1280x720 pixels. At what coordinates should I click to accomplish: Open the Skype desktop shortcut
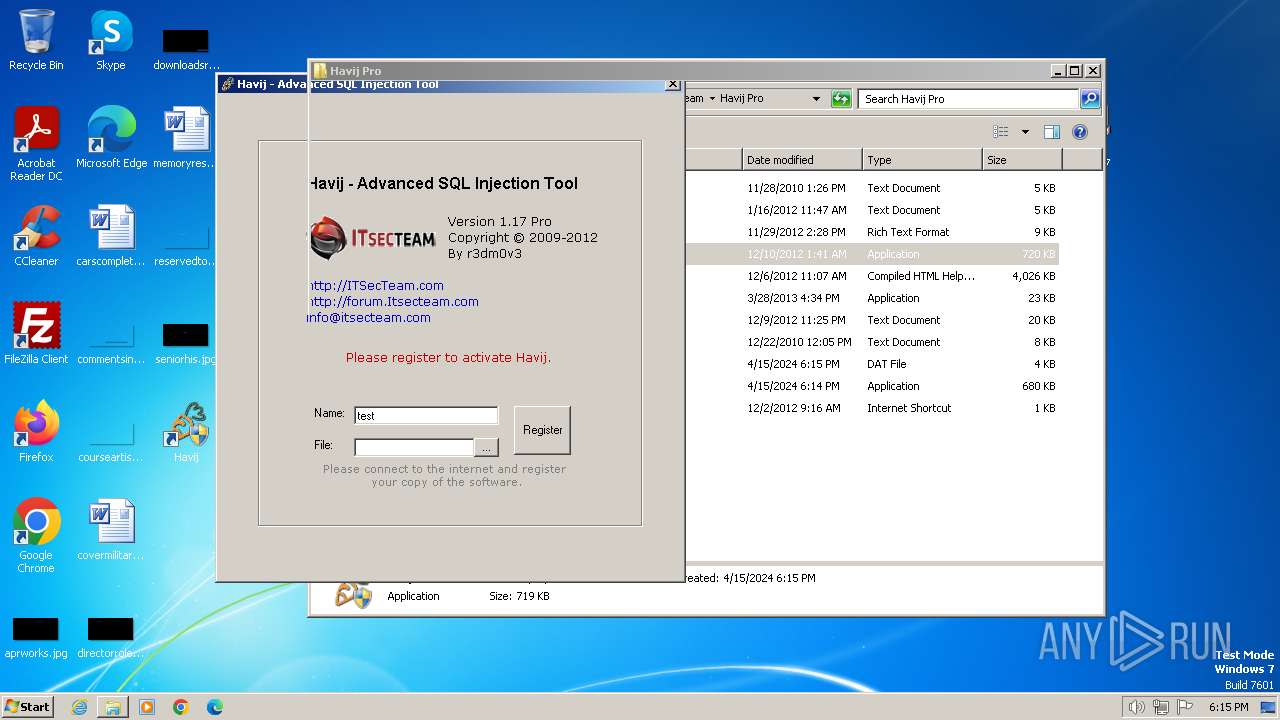coord(111,40)
